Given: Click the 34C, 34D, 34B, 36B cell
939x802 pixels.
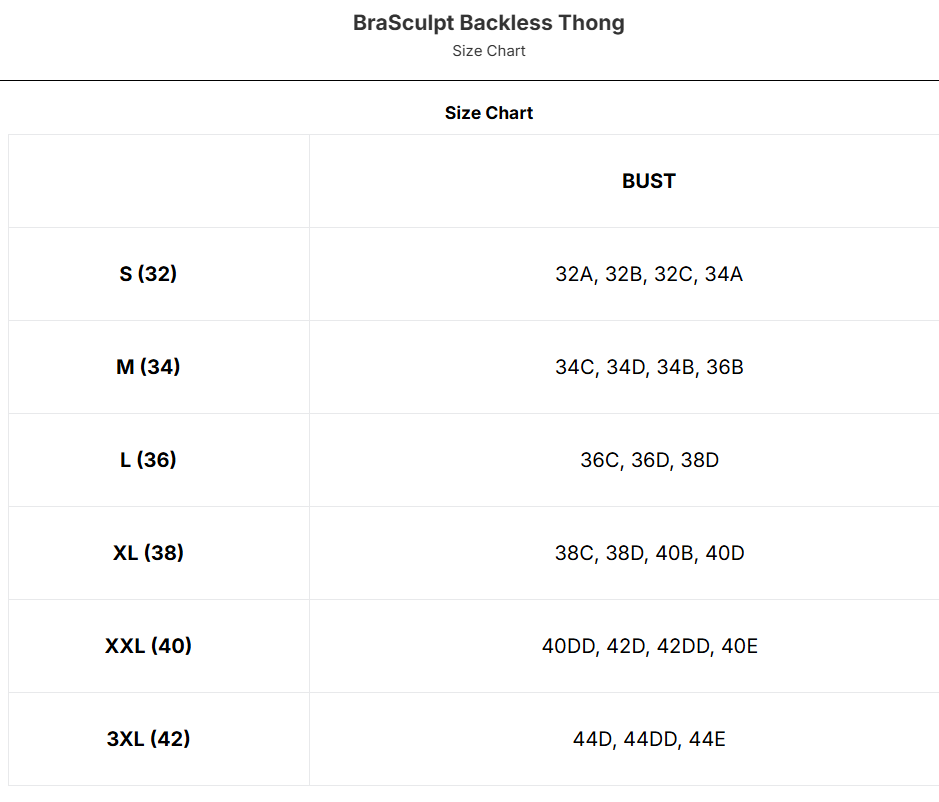Looking at the screenshot, I should coord(648,367).
